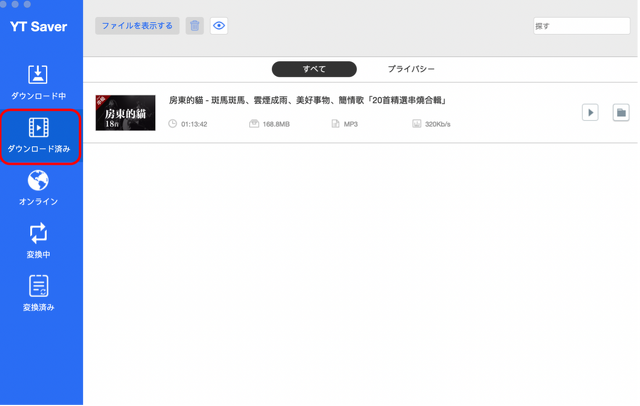The width and height of the screenshot is (640, 406).
Task: Switch to the プライバシー tab
Action: tap(411, 69)
